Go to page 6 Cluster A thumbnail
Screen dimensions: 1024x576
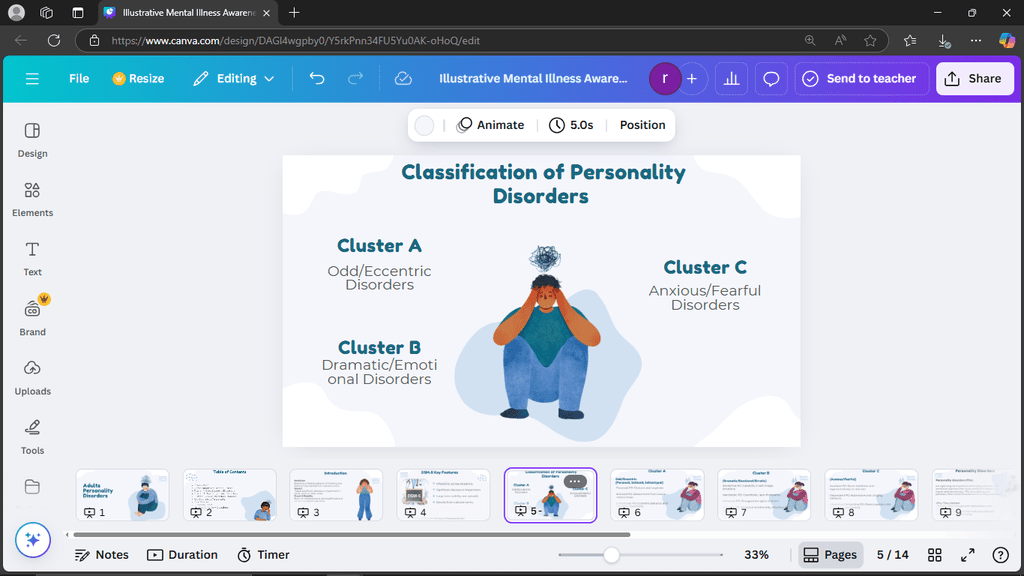(657, 495)
